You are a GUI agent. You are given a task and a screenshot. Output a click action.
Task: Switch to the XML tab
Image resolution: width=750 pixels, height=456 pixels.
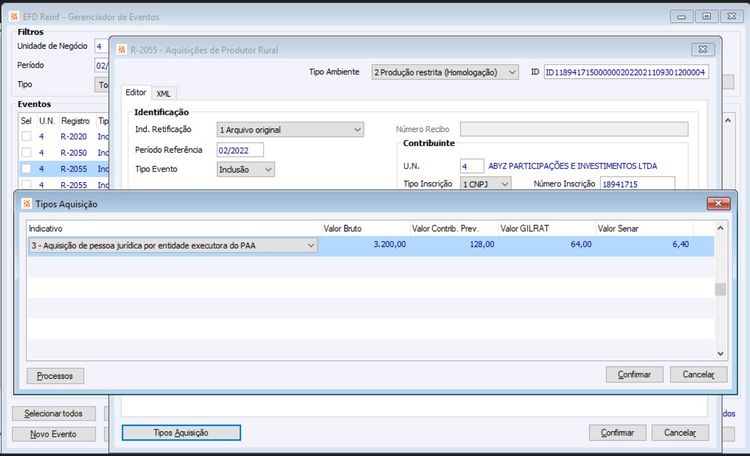pyautogui.click(x=164, y=94)
